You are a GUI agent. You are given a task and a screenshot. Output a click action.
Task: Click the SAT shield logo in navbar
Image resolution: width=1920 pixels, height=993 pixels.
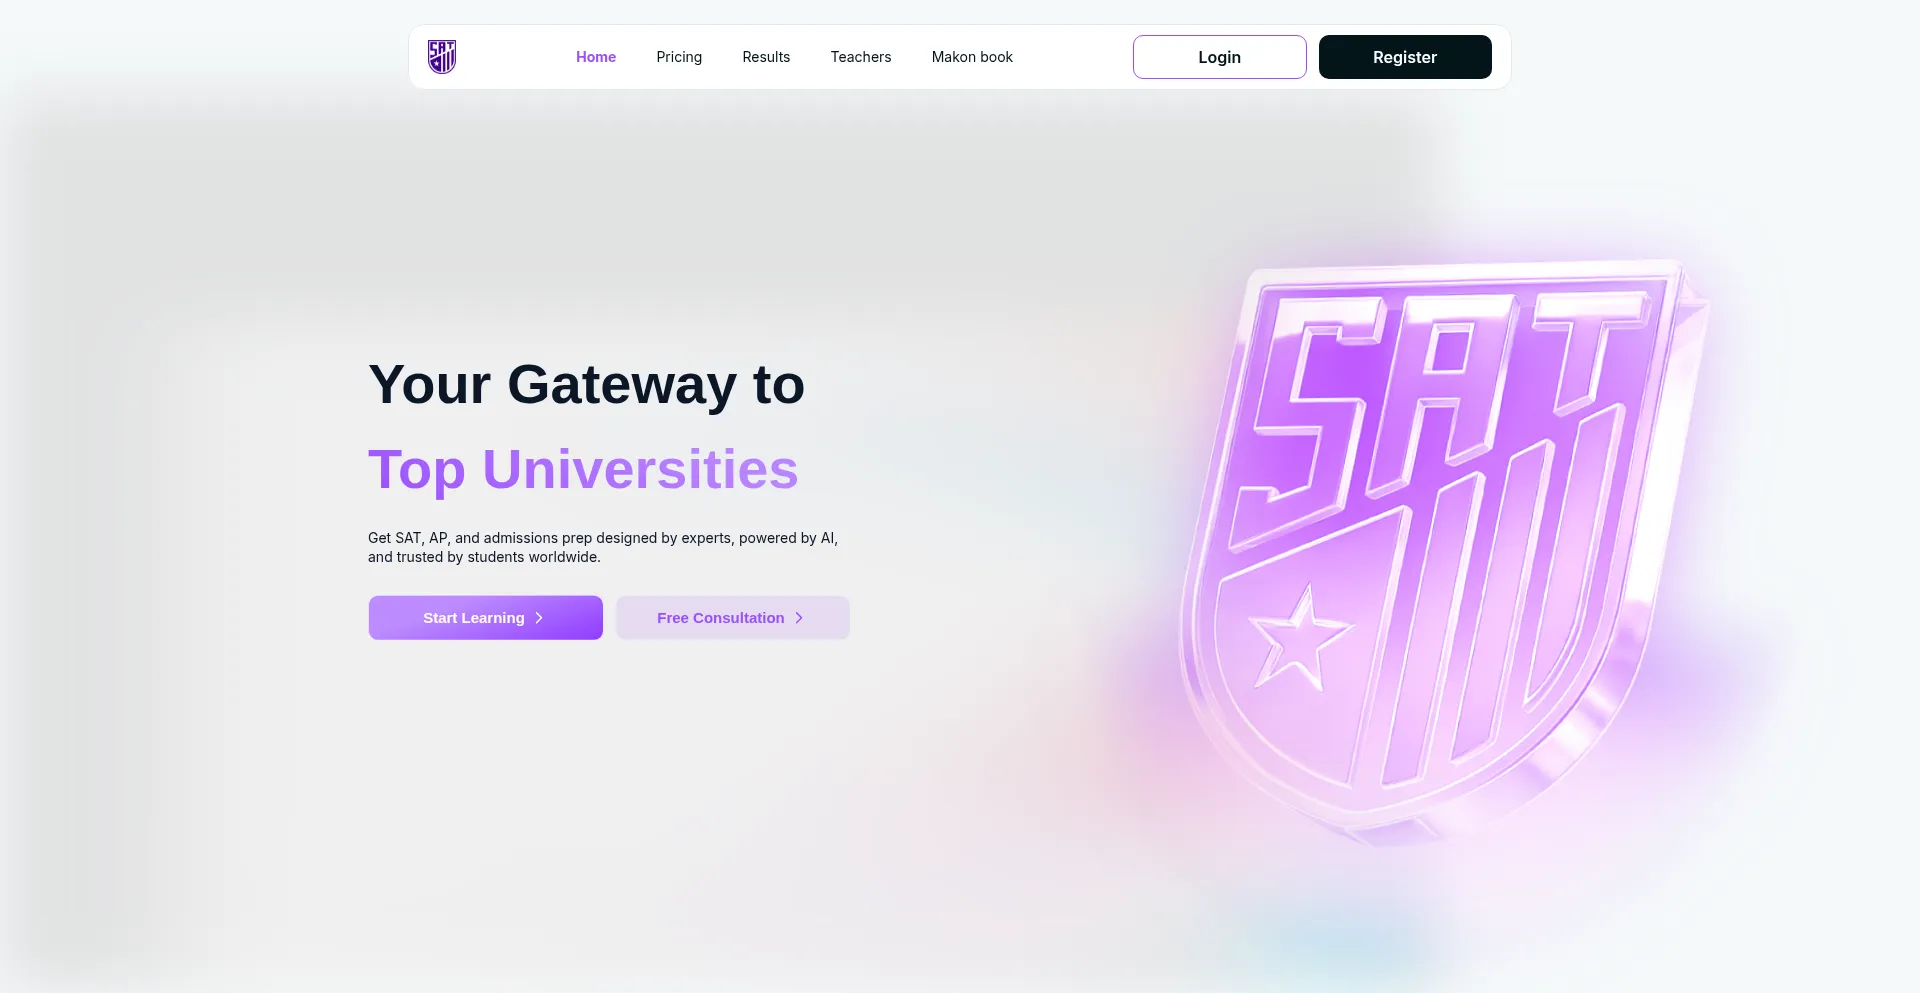click(x=442, y=57)
